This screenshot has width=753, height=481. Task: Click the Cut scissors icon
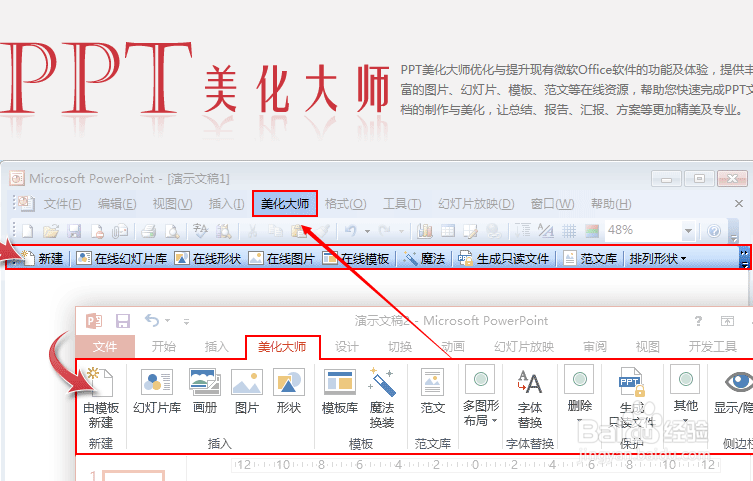252,231
